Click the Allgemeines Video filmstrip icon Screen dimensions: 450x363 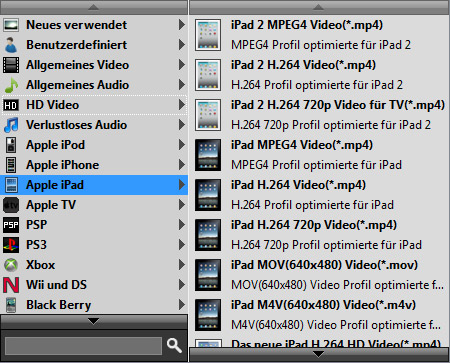(x=11, y=65)
